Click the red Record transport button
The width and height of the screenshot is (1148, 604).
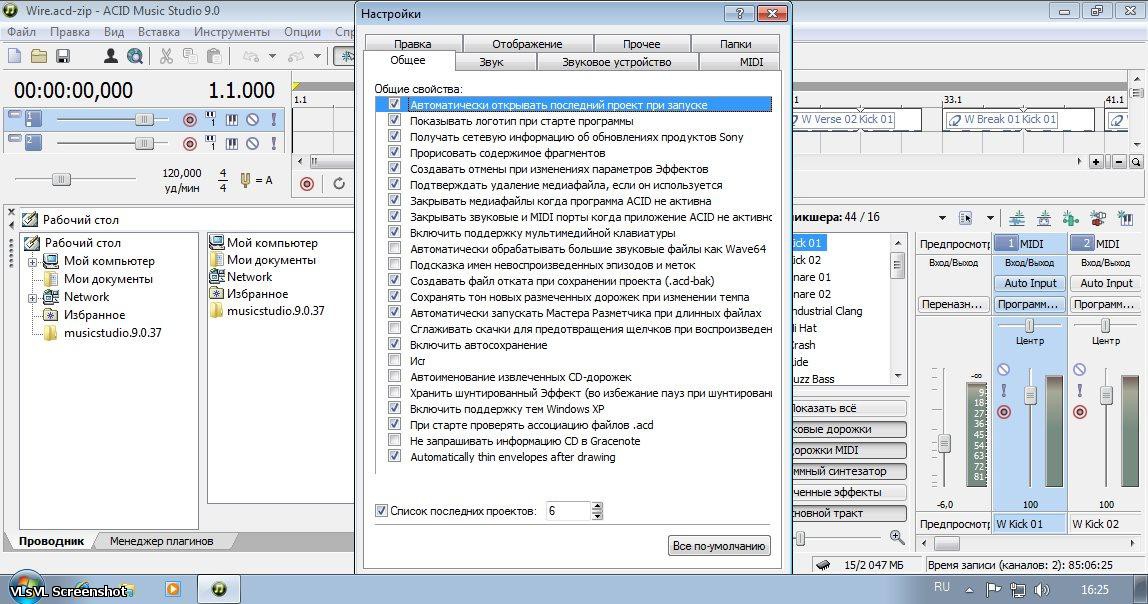pos(307,184)
